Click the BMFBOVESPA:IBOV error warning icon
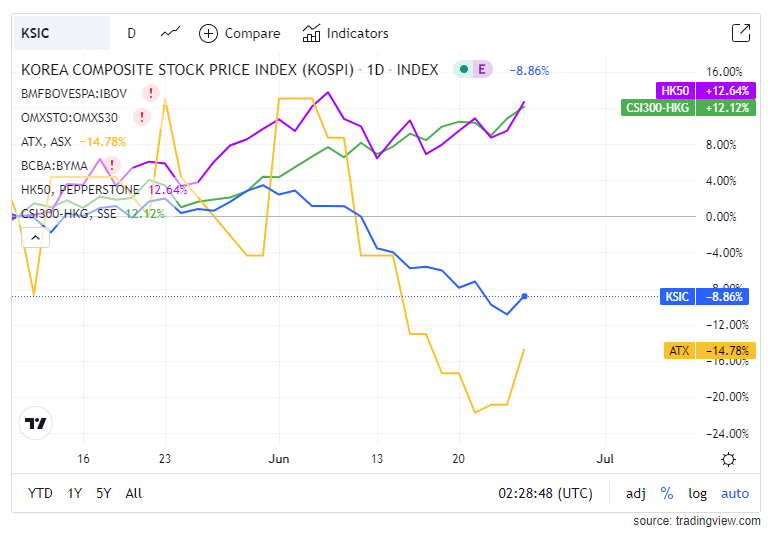This screenshot has height=536, width=768. click(x=151, y=93)
